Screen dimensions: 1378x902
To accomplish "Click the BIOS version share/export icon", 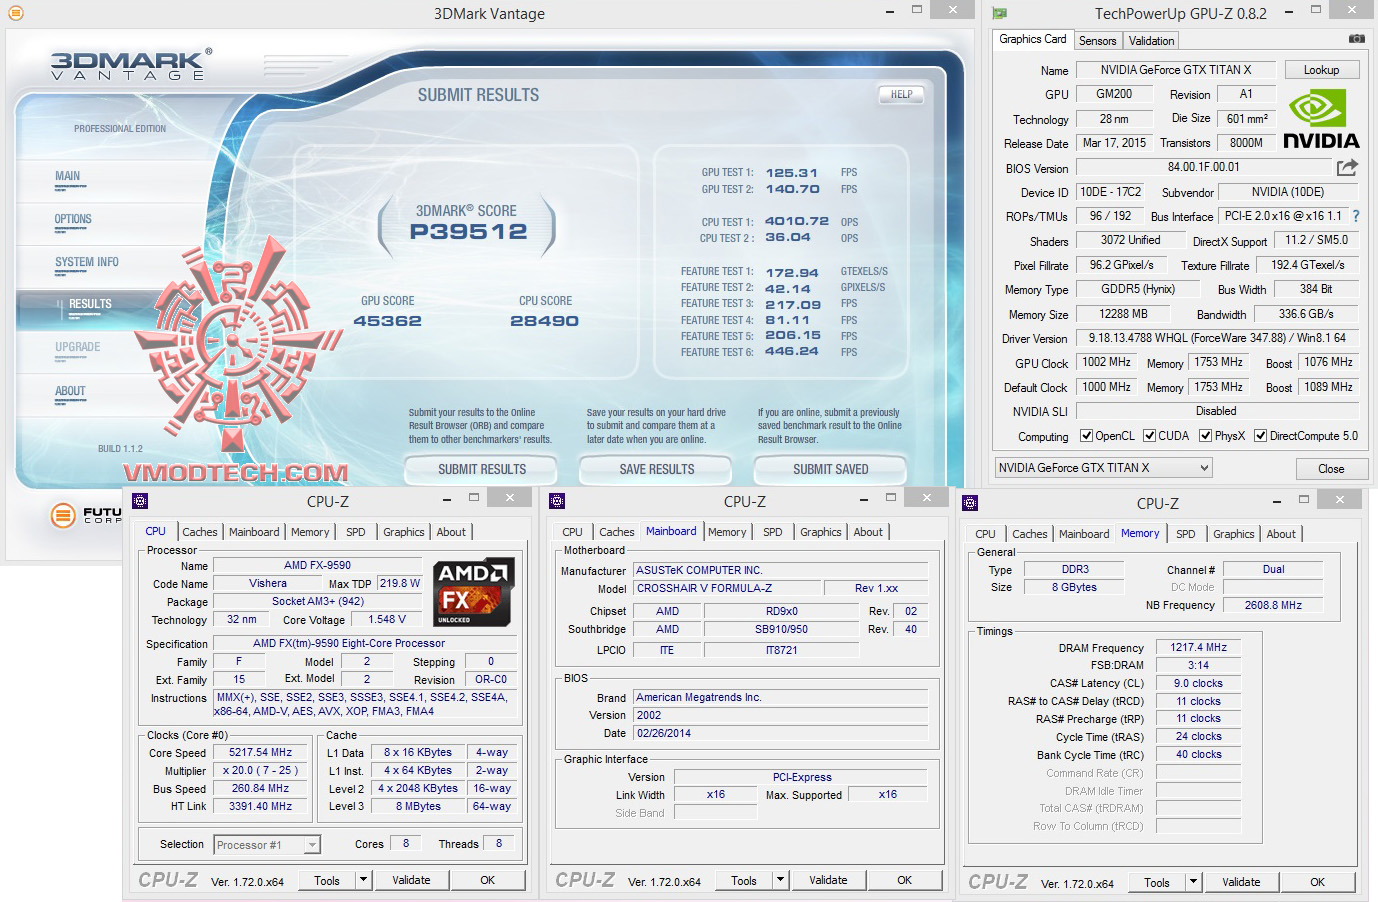I will pos(1347,167).
